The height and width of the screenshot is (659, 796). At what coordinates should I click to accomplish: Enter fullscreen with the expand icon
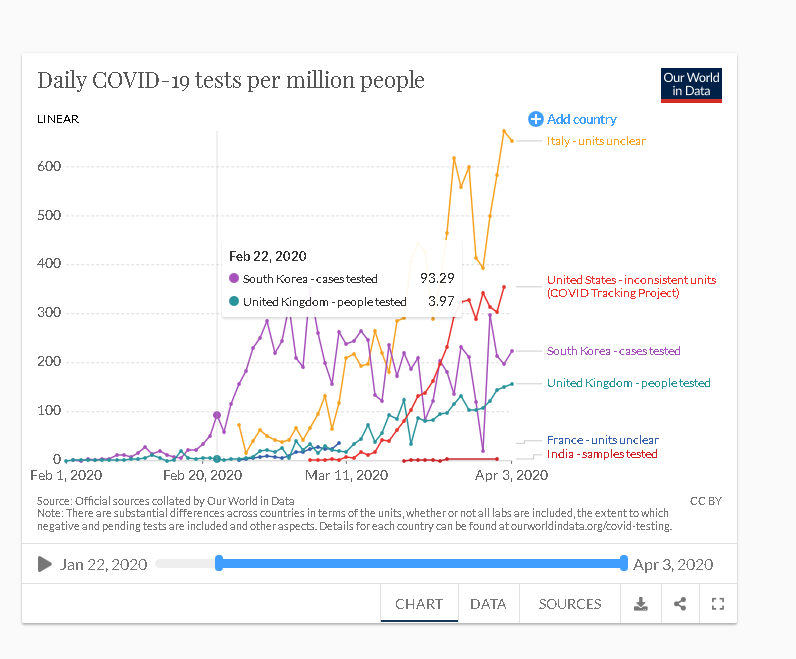pos(717,604)
